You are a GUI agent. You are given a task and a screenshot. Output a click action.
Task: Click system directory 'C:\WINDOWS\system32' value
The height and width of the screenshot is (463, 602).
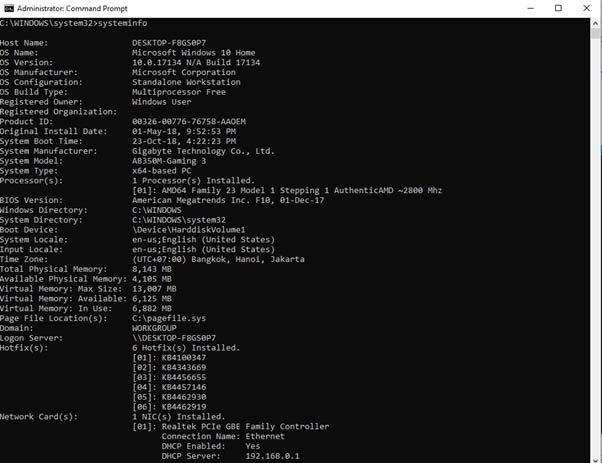[x=179, y=220]
